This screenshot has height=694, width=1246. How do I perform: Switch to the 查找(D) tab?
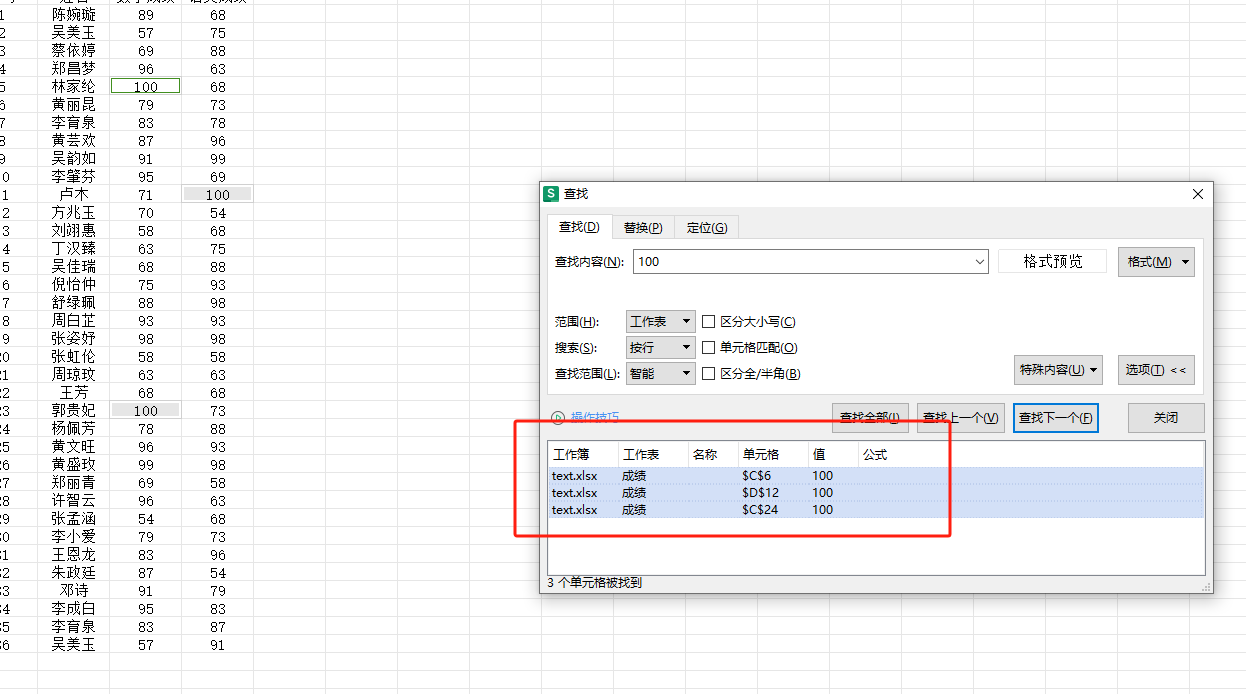[x=579, y=227]
